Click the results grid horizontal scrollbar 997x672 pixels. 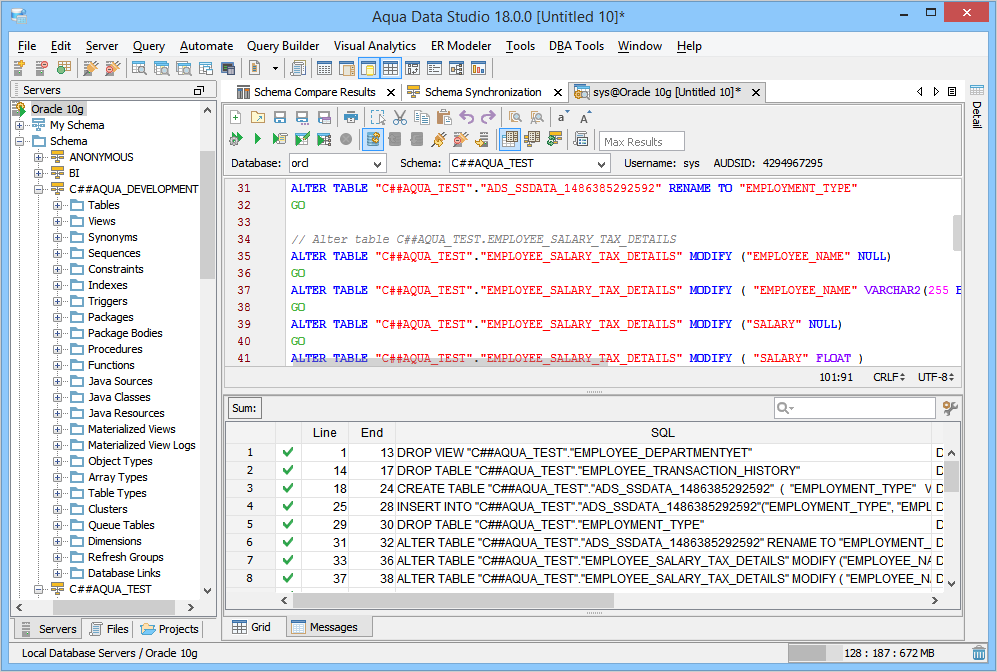click(452, 600)
